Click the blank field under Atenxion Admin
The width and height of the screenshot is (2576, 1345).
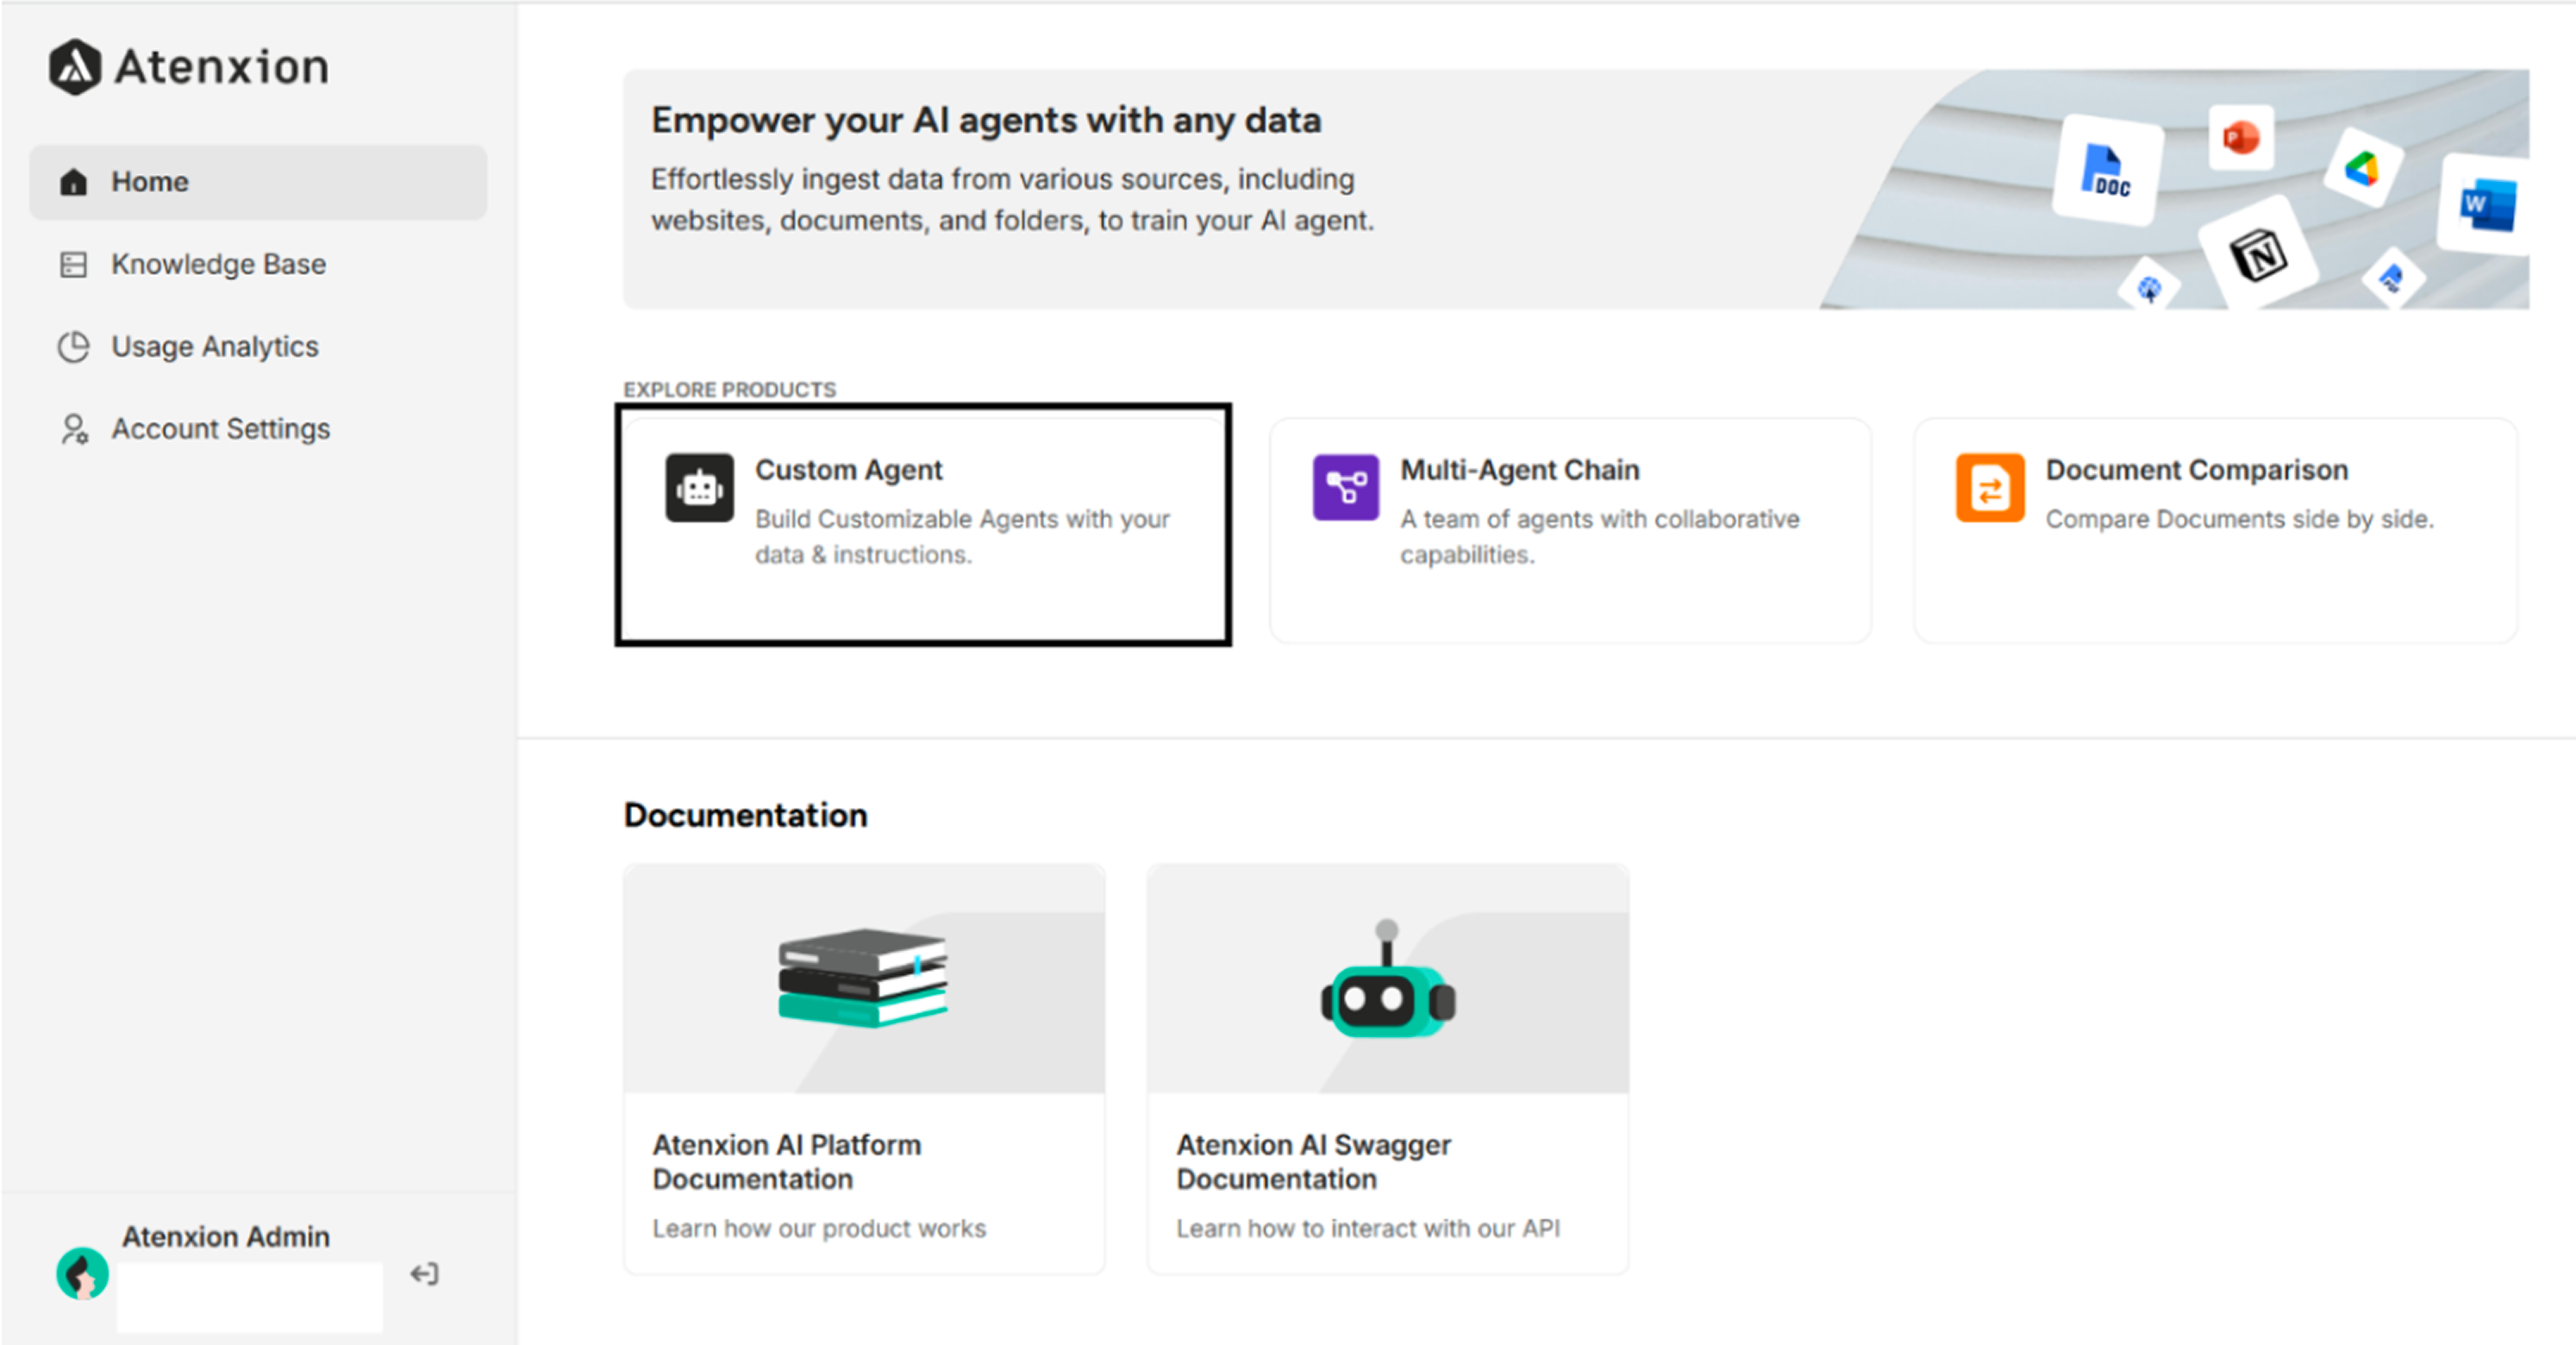coord(248,1297)
